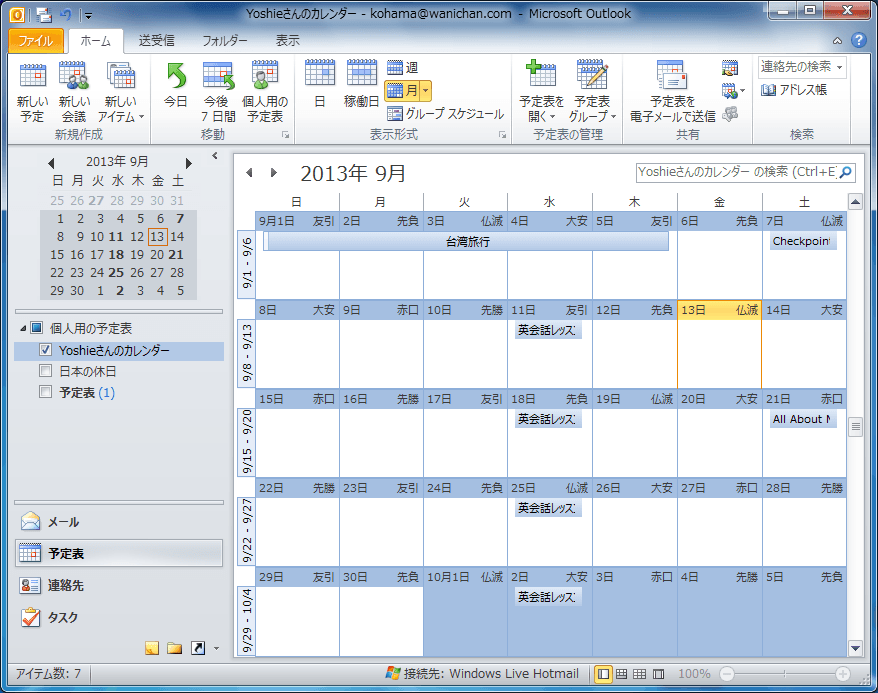Viewport: 878px width, 693px height.
Task: Click share calendar icon in 共有 group
Action: tap(730, 68)
